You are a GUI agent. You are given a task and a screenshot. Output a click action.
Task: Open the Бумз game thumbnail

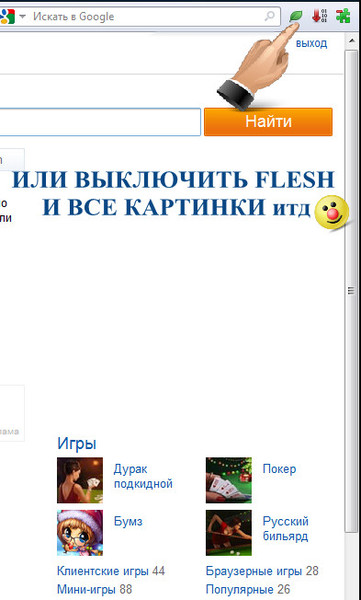[80, 533]
